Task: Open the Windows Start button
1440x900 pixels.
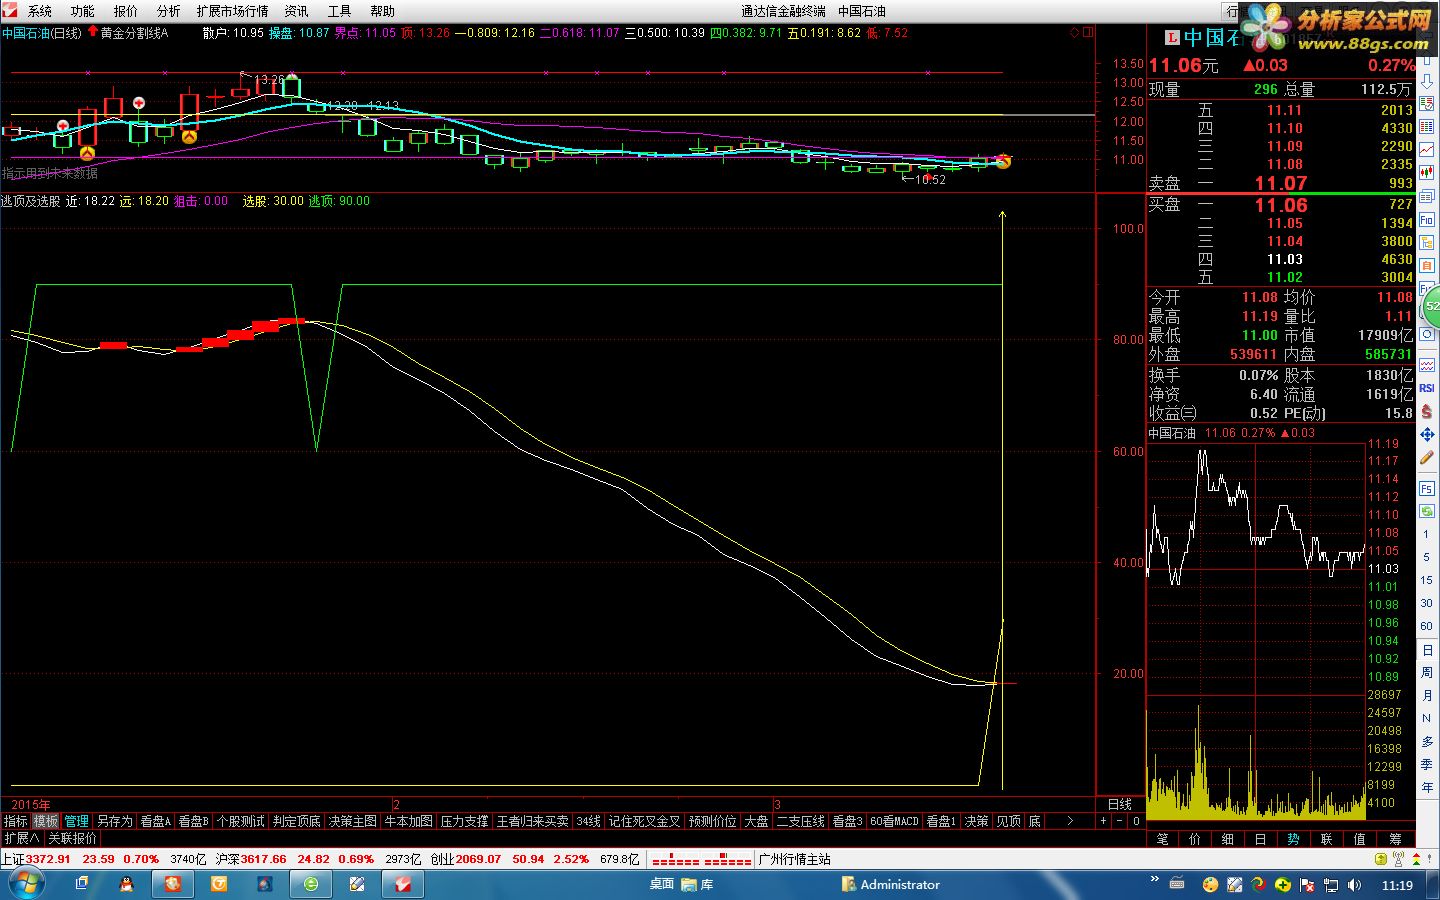Action: 26,884
